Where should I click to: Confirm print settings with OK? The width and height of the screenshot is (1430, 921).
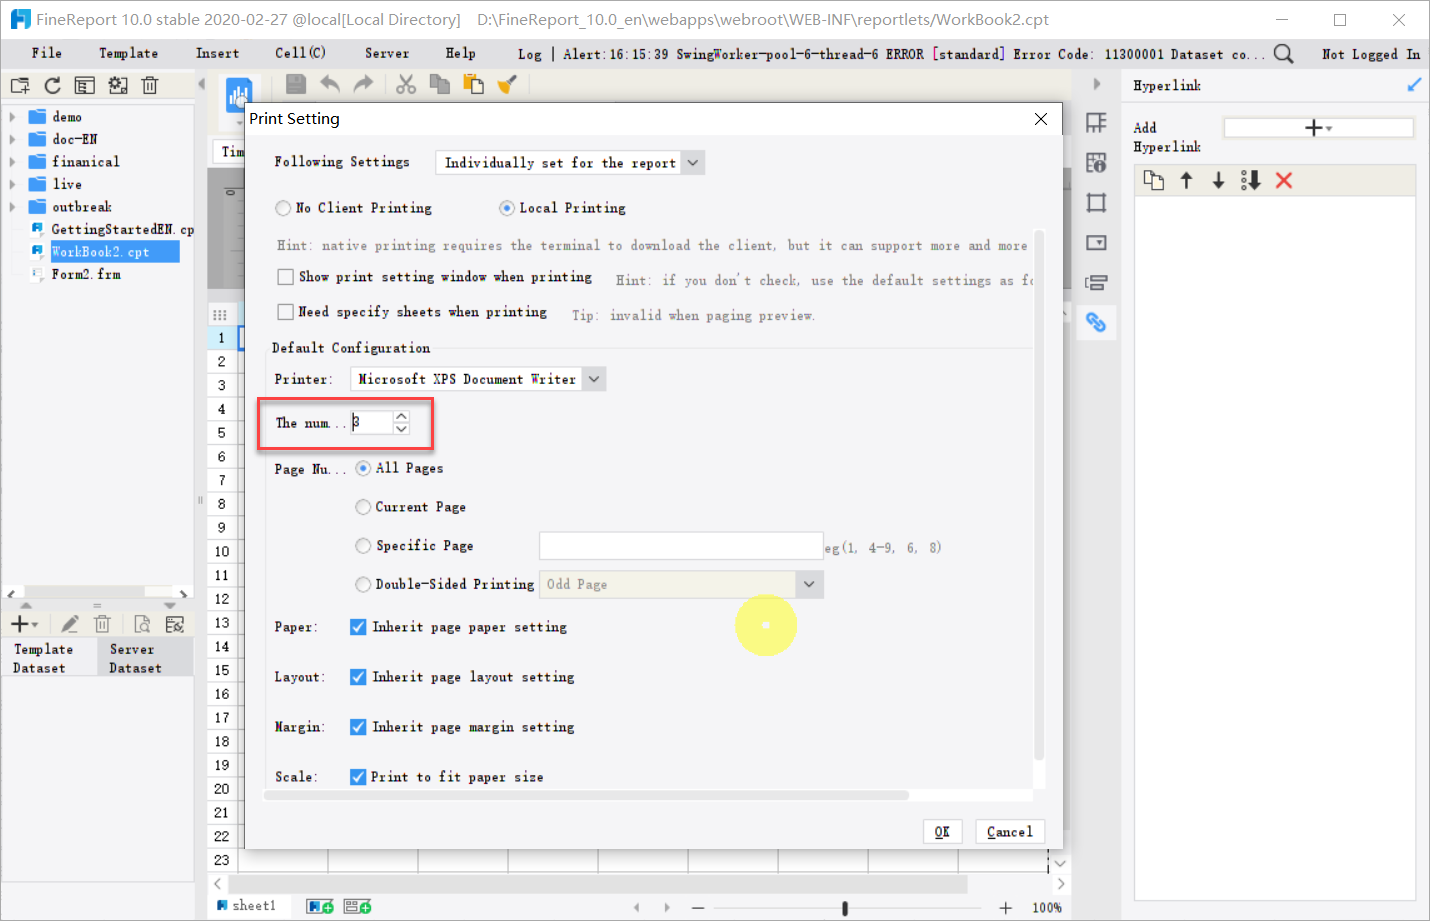pos(941,831)
